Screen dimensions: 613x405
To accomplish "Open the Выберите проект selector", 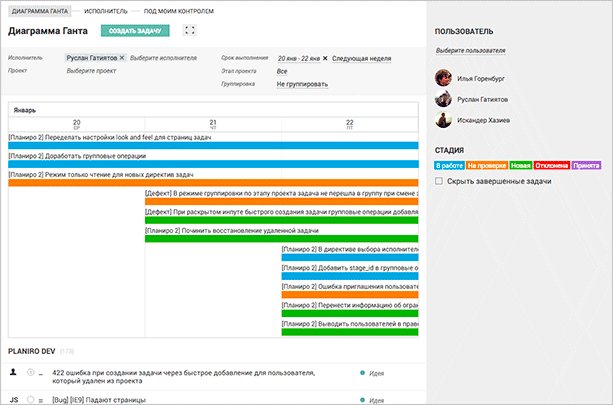I will point(91,71).
